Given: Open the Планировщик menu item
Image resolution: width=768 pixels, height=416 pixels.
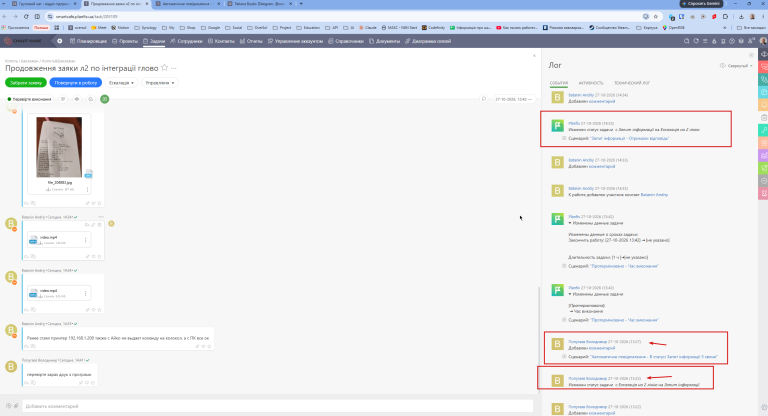Looking at the screenshot, I should coord(88,41).
